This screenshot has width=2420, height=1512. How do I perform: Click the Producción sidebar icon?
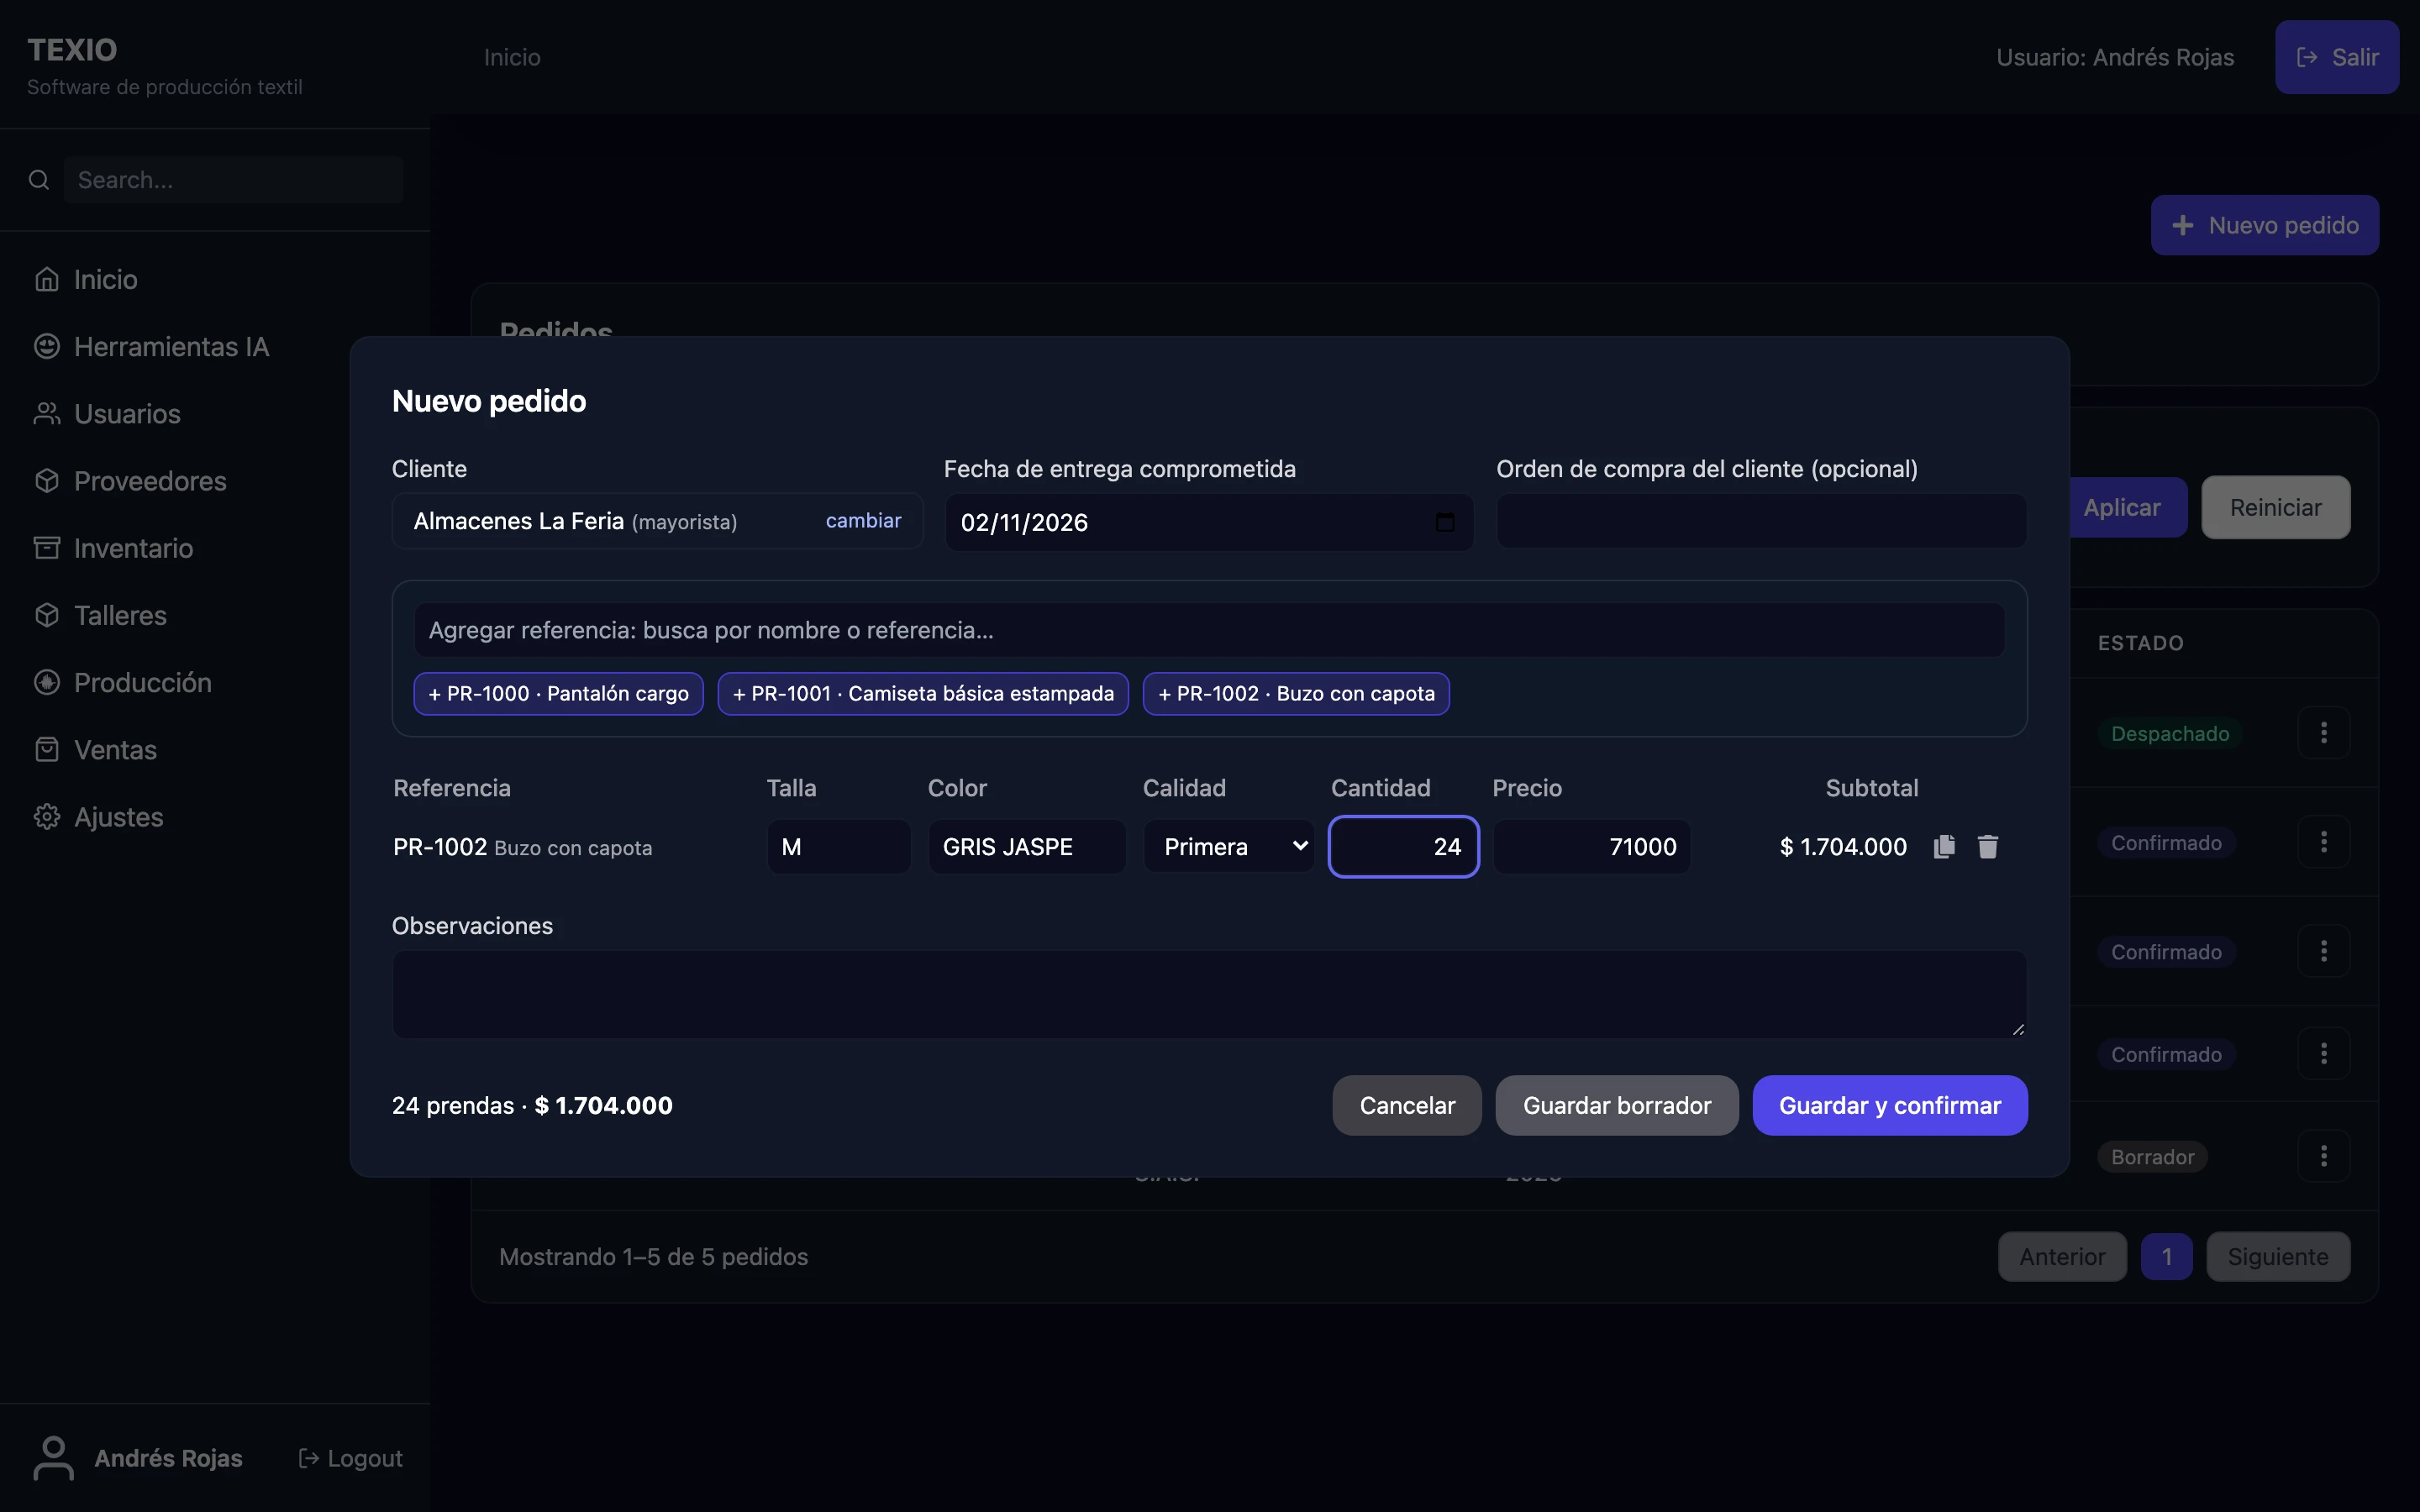(47, 682)
